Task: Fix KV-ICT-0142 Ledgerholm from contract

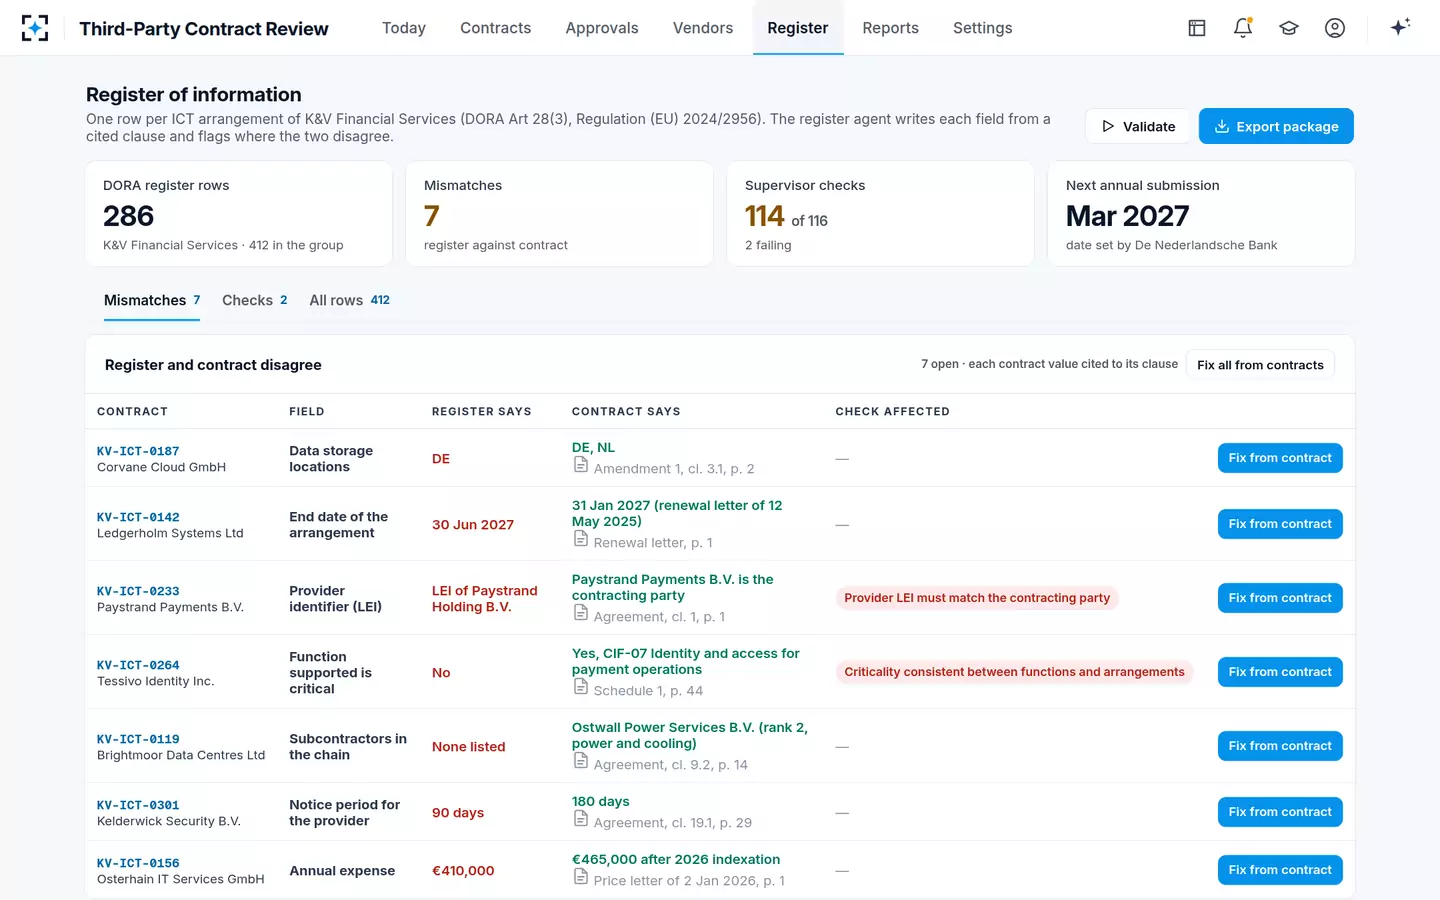Action: (1280, 524)
